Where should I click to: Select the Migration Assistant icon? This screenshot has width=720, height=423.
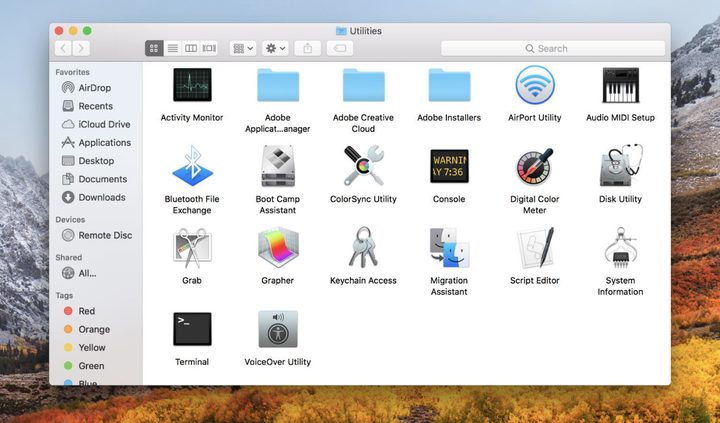pyautogui.click(x=449, y=248)
